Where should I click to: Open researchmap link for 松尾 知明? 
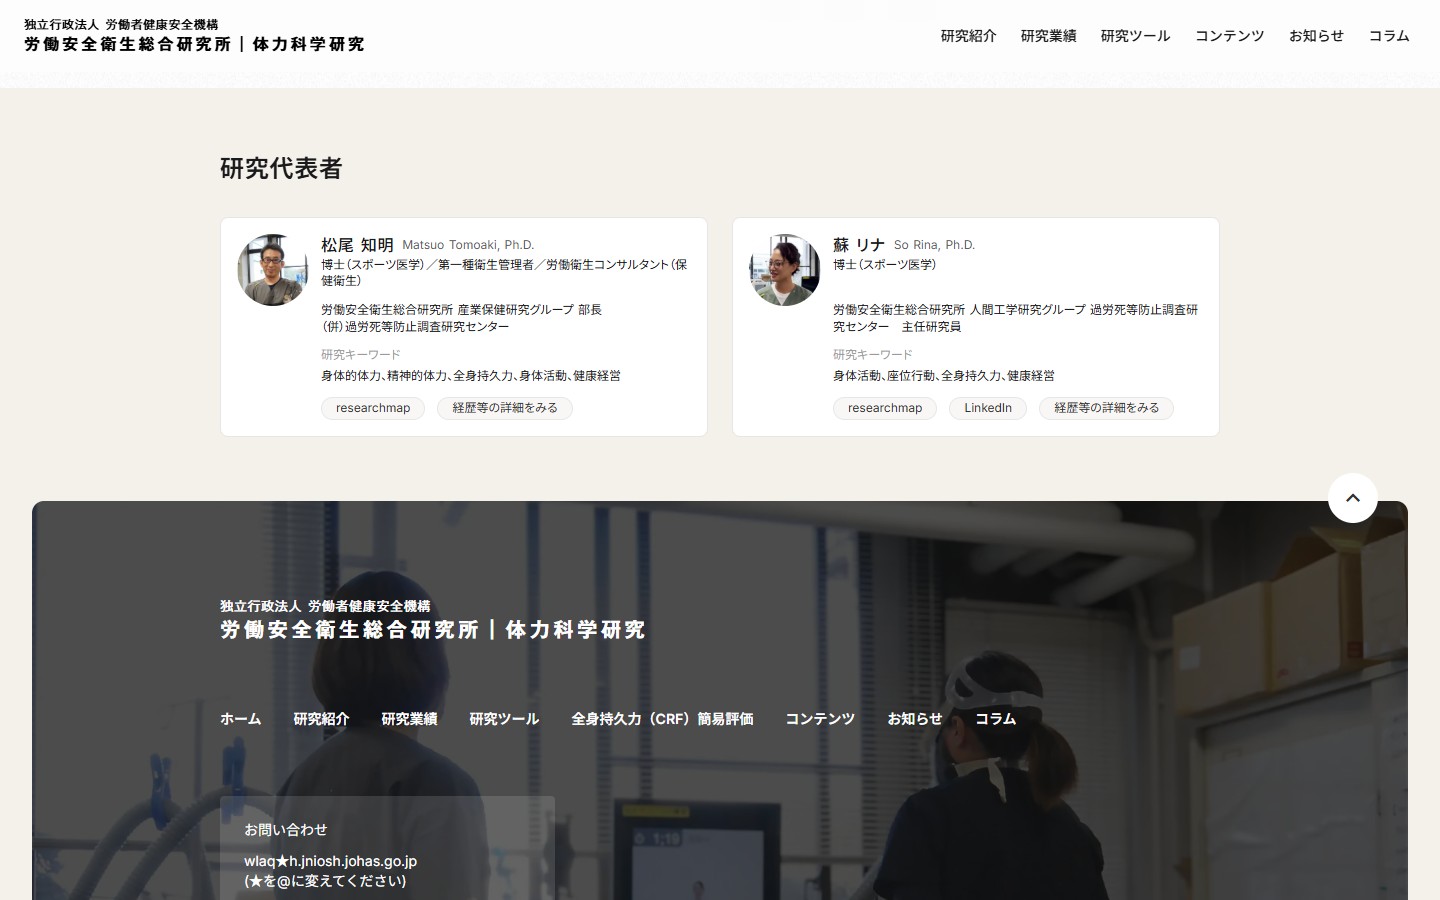coord(373,408)
